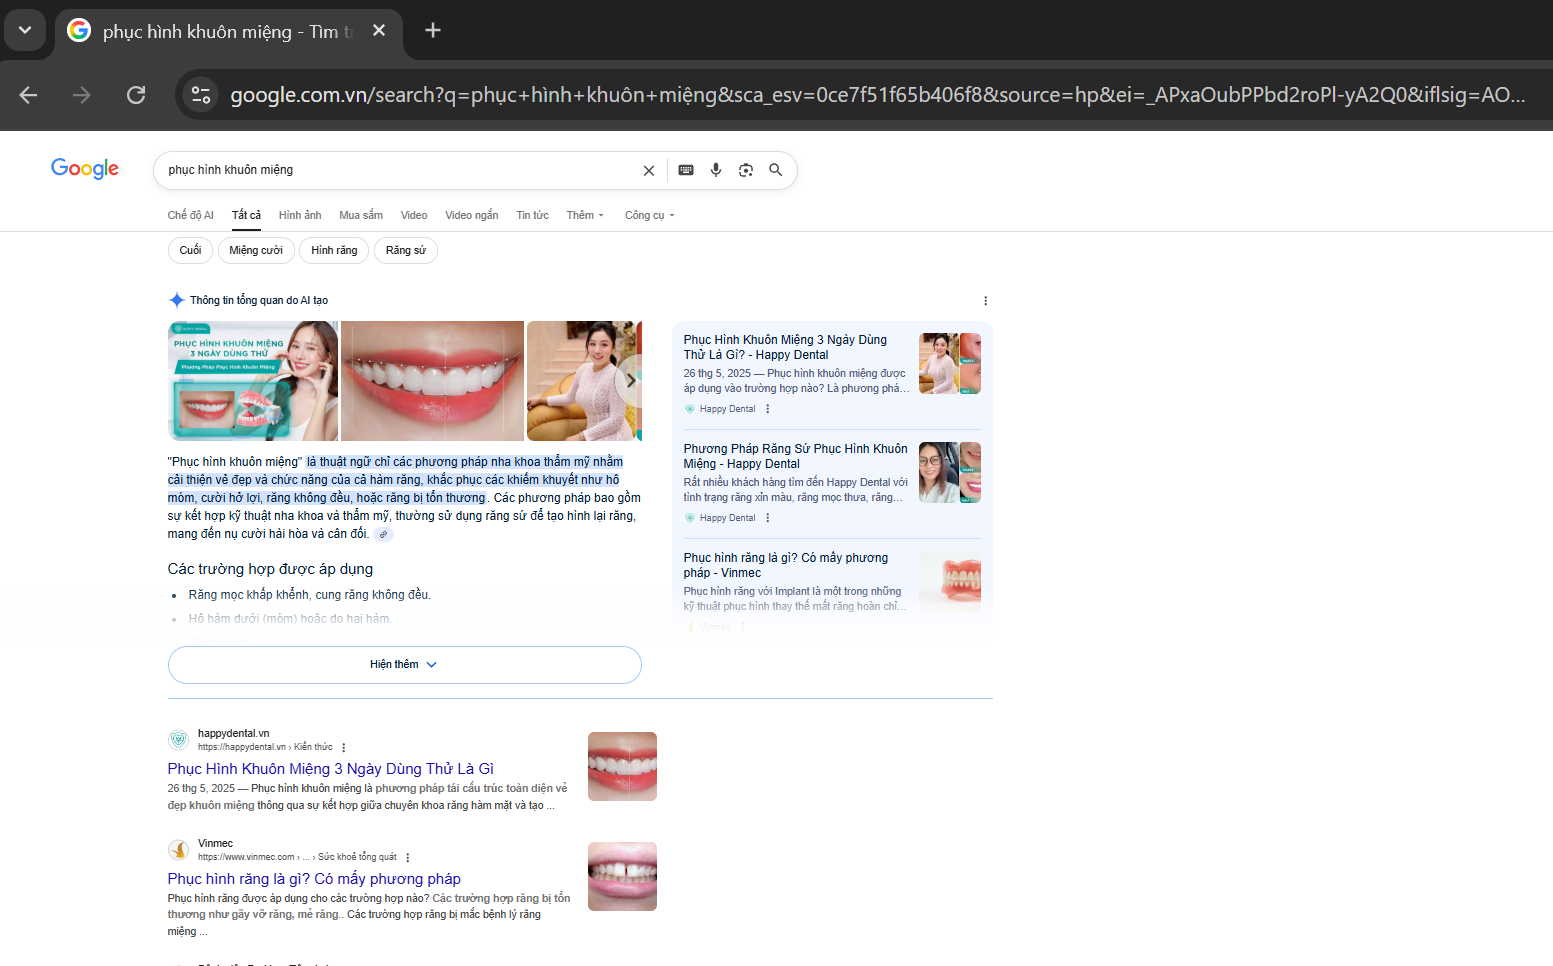Screen dimensions: 1553x966
Task: Open the woman on sofa image
Action: [x=583, y=381]
